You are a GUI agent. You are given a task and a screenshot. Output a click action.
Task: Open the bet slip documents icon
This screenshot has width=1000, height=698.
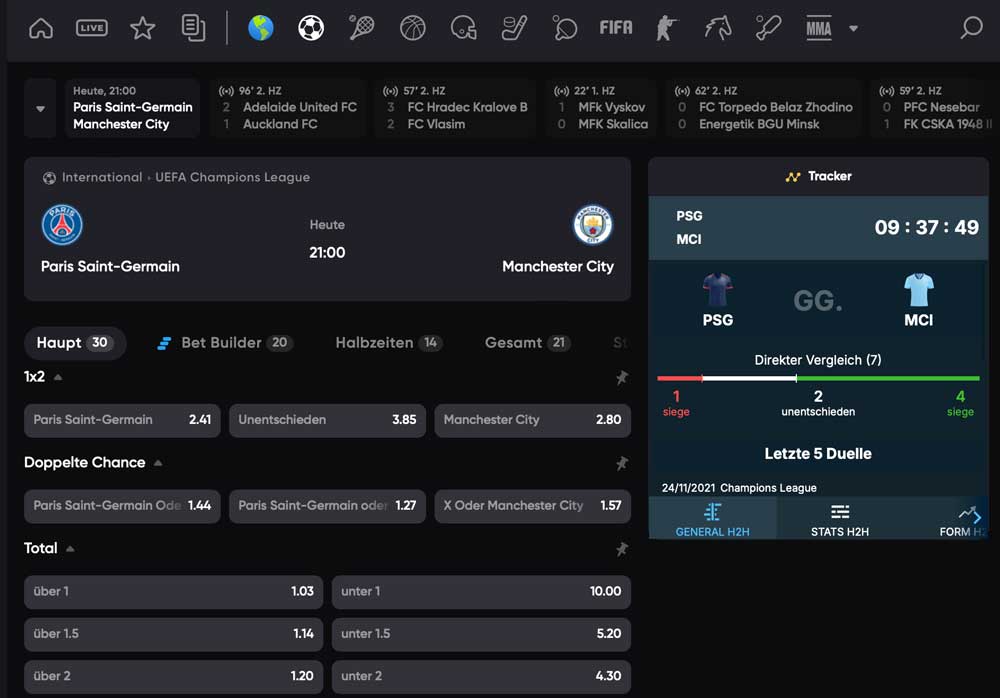[193, 28]
